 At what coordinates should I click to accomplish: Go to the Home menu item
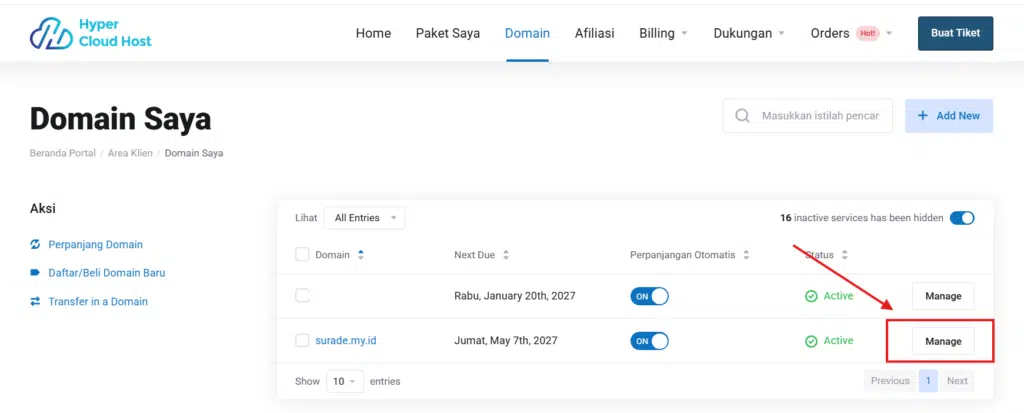(x=374, y=33)
